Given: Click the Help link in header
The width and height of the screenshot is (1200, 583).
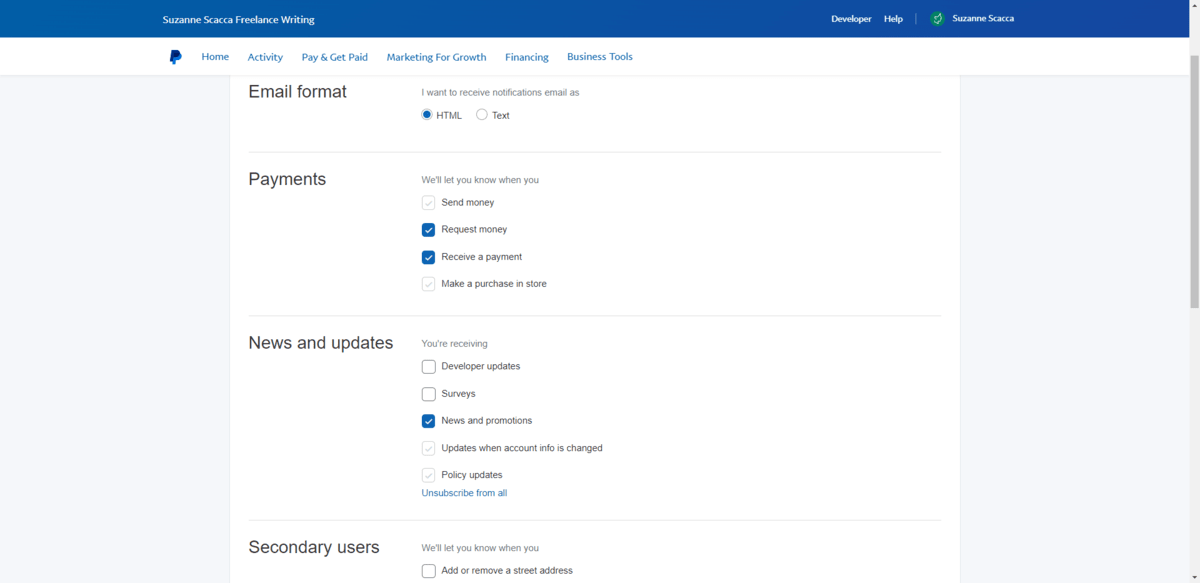Looking at the screenshot, I should click(893, 19).
